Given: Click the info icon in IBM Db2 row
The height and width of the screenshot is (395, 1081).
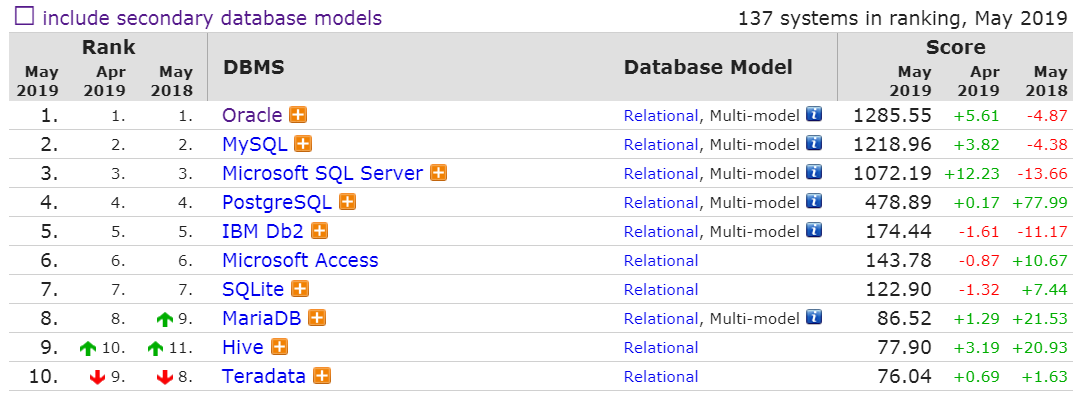Looking at the screenshot, I should 814,230.
